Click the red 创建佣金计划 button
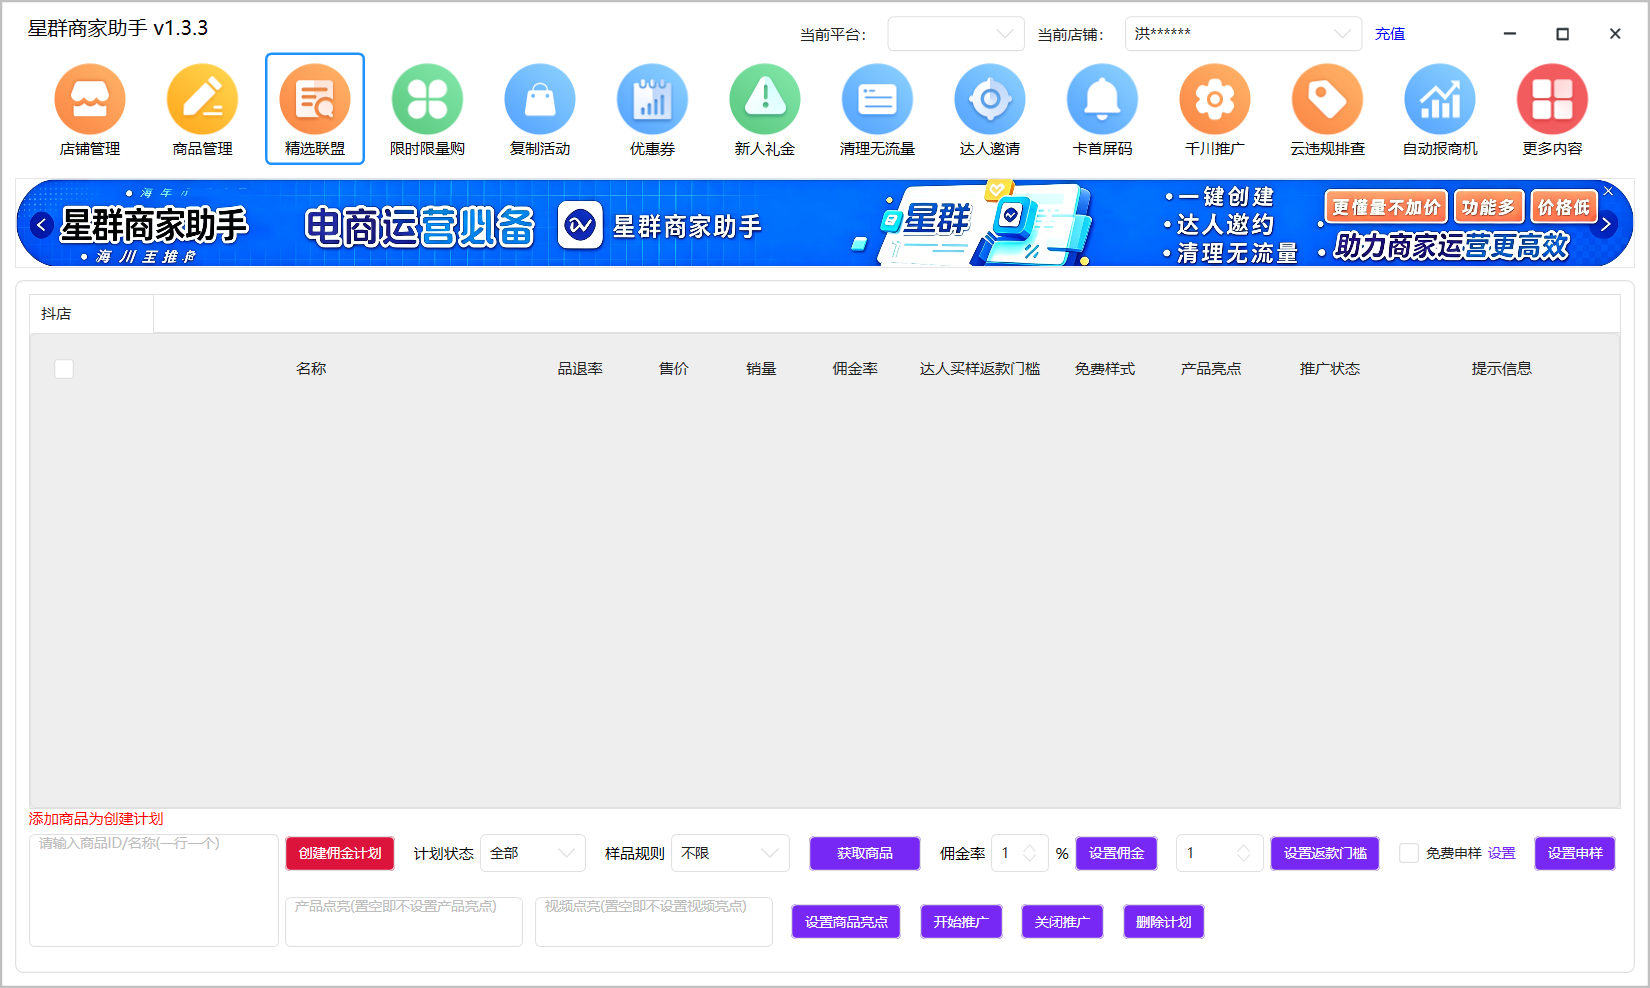This screenshot has height=988, width=1650. click(x=340, y=853)
